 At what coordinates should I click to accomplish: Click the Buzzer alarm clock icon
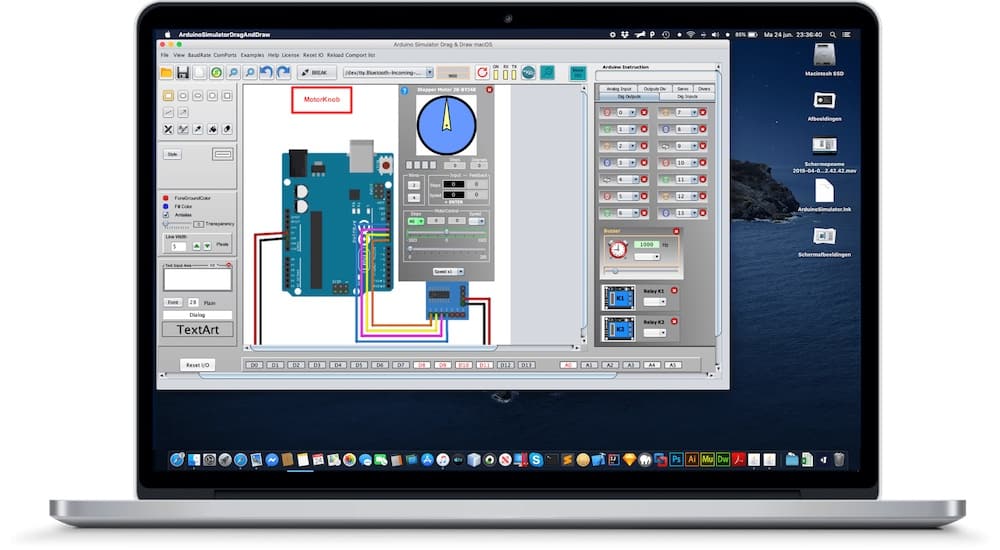click(617, 249)
